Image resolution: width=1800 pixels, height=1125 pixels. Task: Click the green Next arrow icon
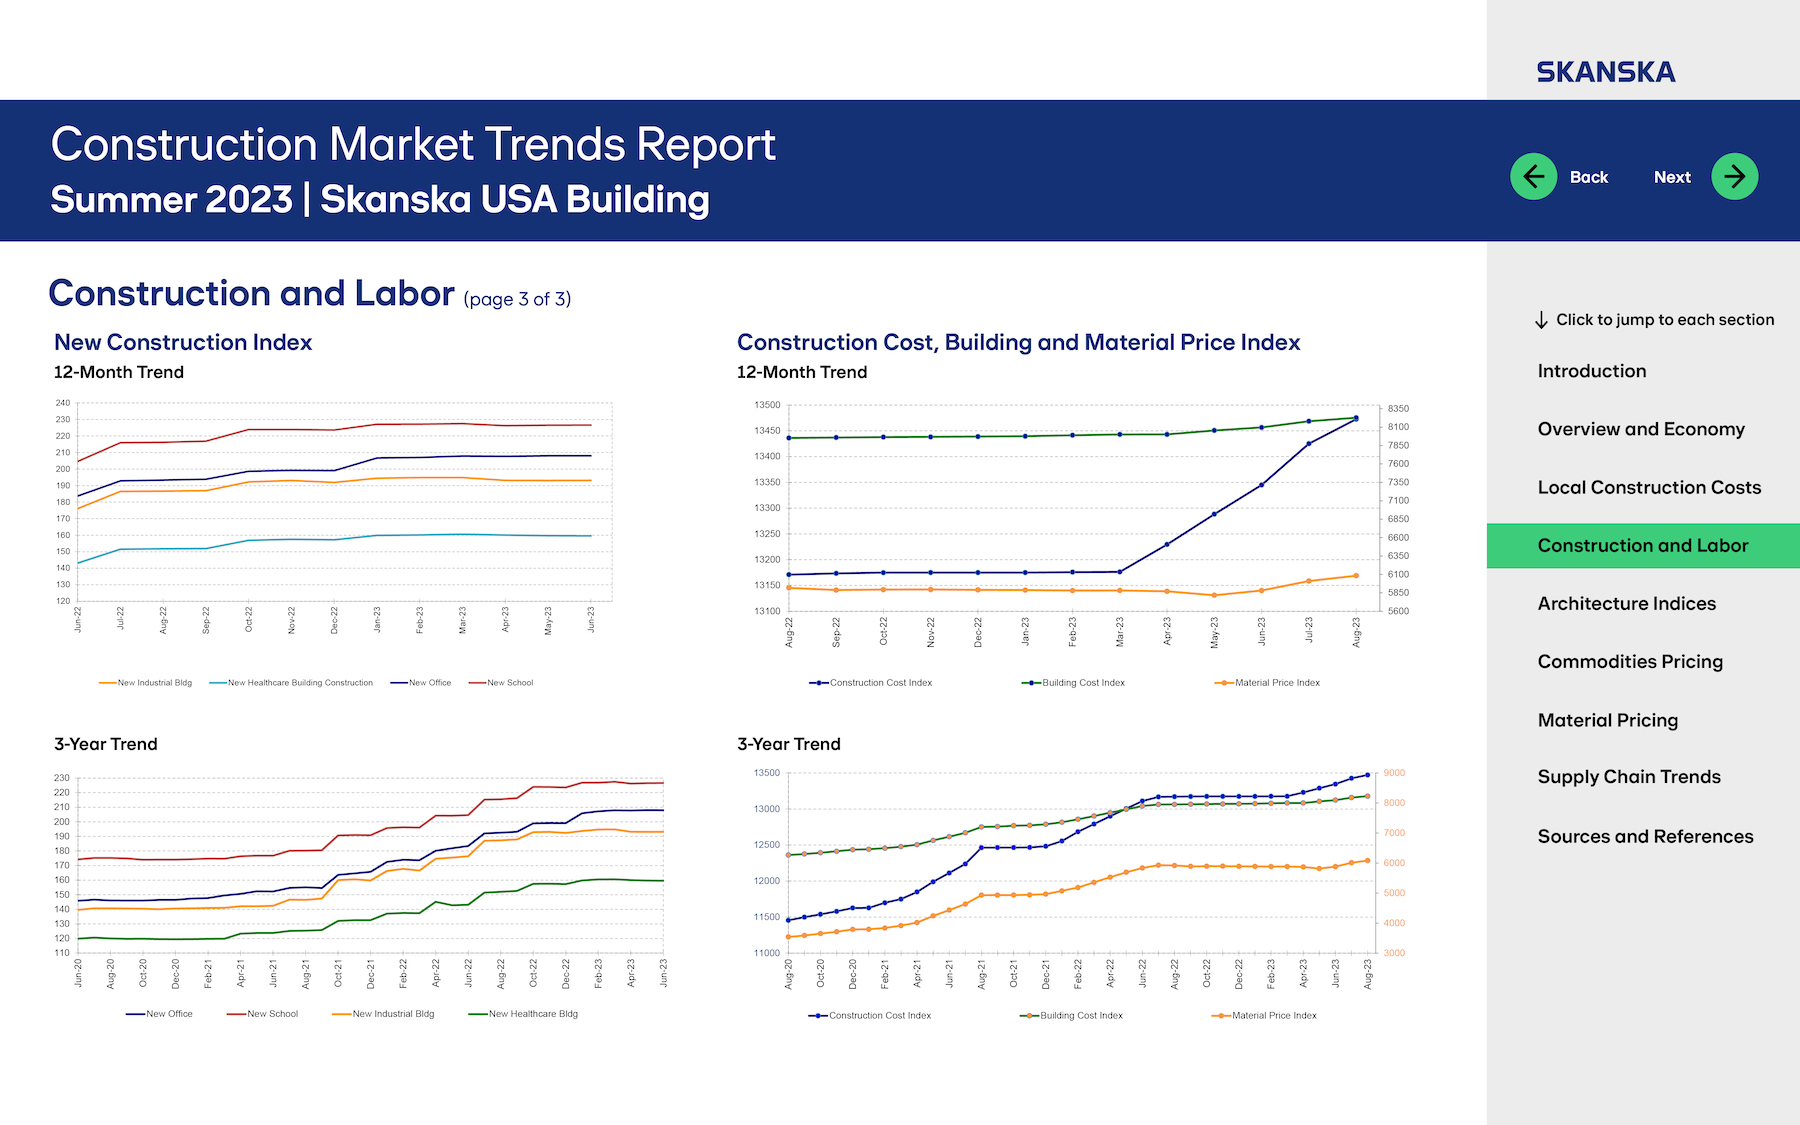coord(1734,177)
